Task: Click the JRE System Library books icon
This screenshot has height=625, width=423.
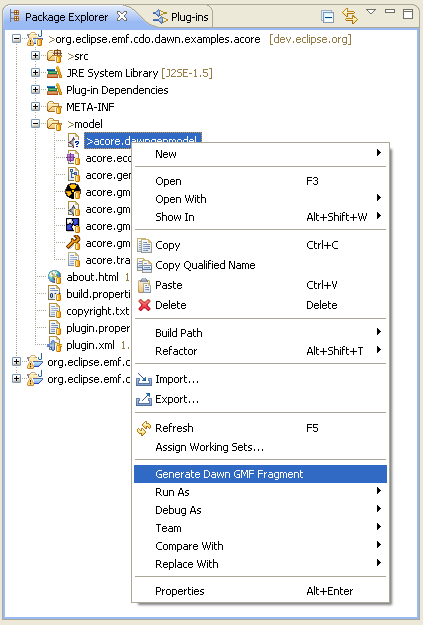Action: tap(54, 73)
